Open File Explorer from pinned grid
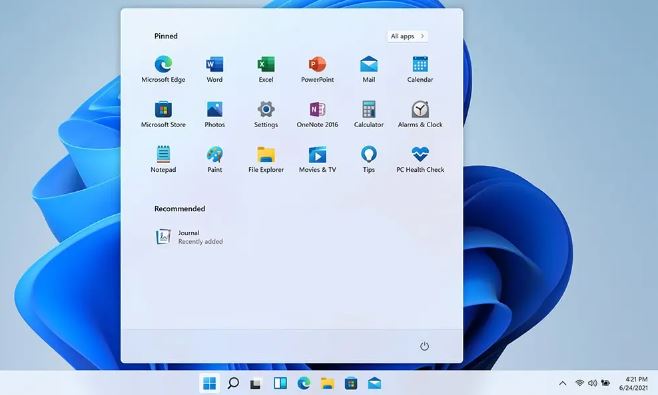658x395 pixels. click(266, 160)
